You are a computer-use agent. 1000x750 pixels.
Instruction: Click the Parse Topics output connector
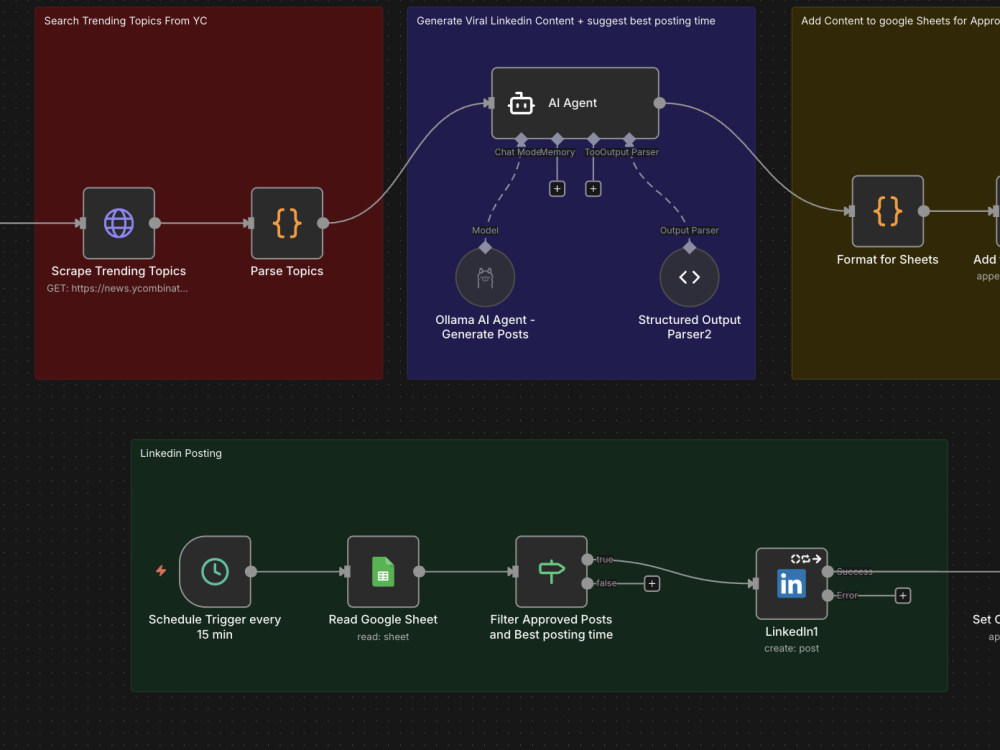(x=323, y=223)
